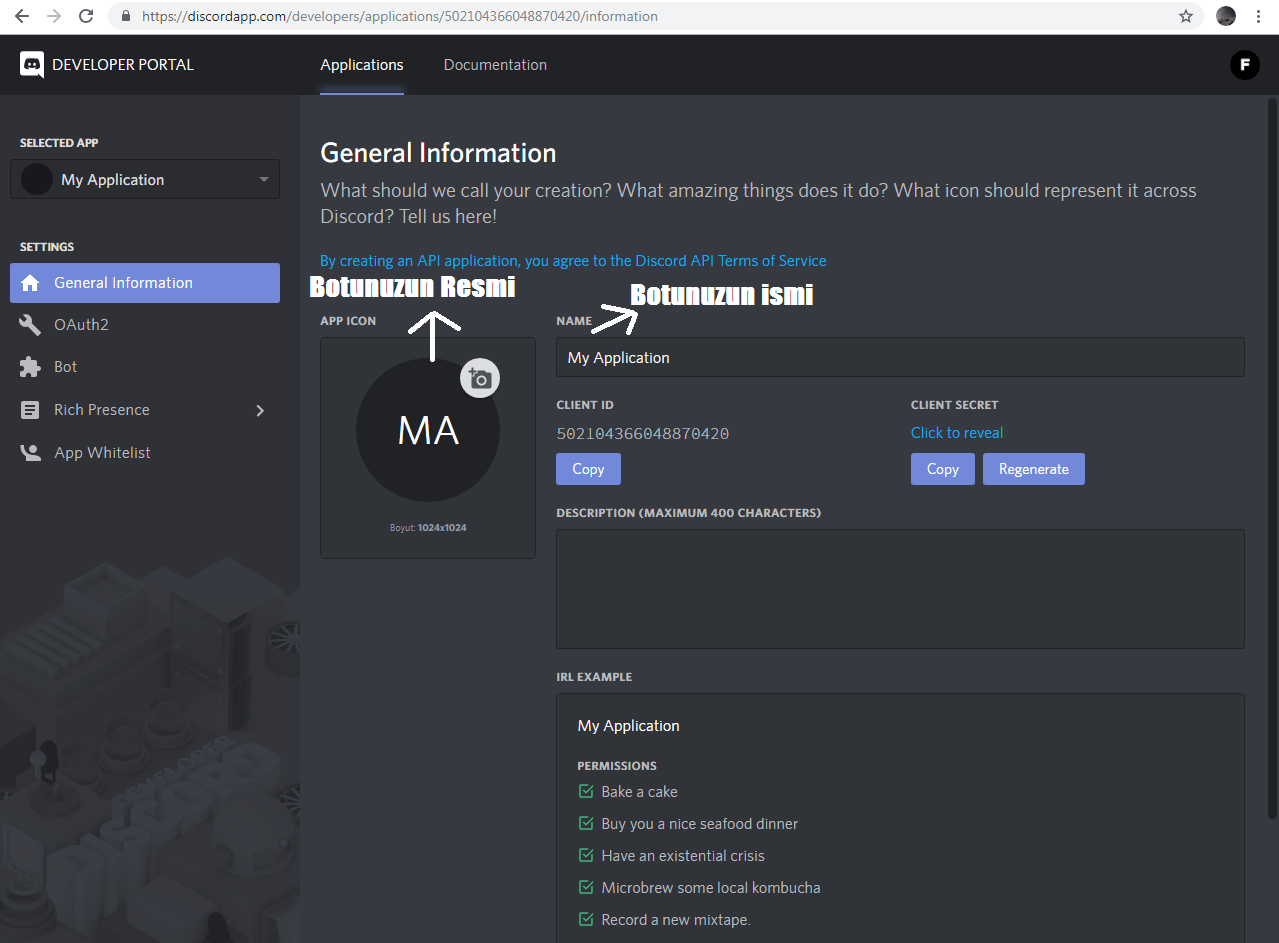Click the browser forward arrow
1279x943 pixels.
(x=54, y=16)
